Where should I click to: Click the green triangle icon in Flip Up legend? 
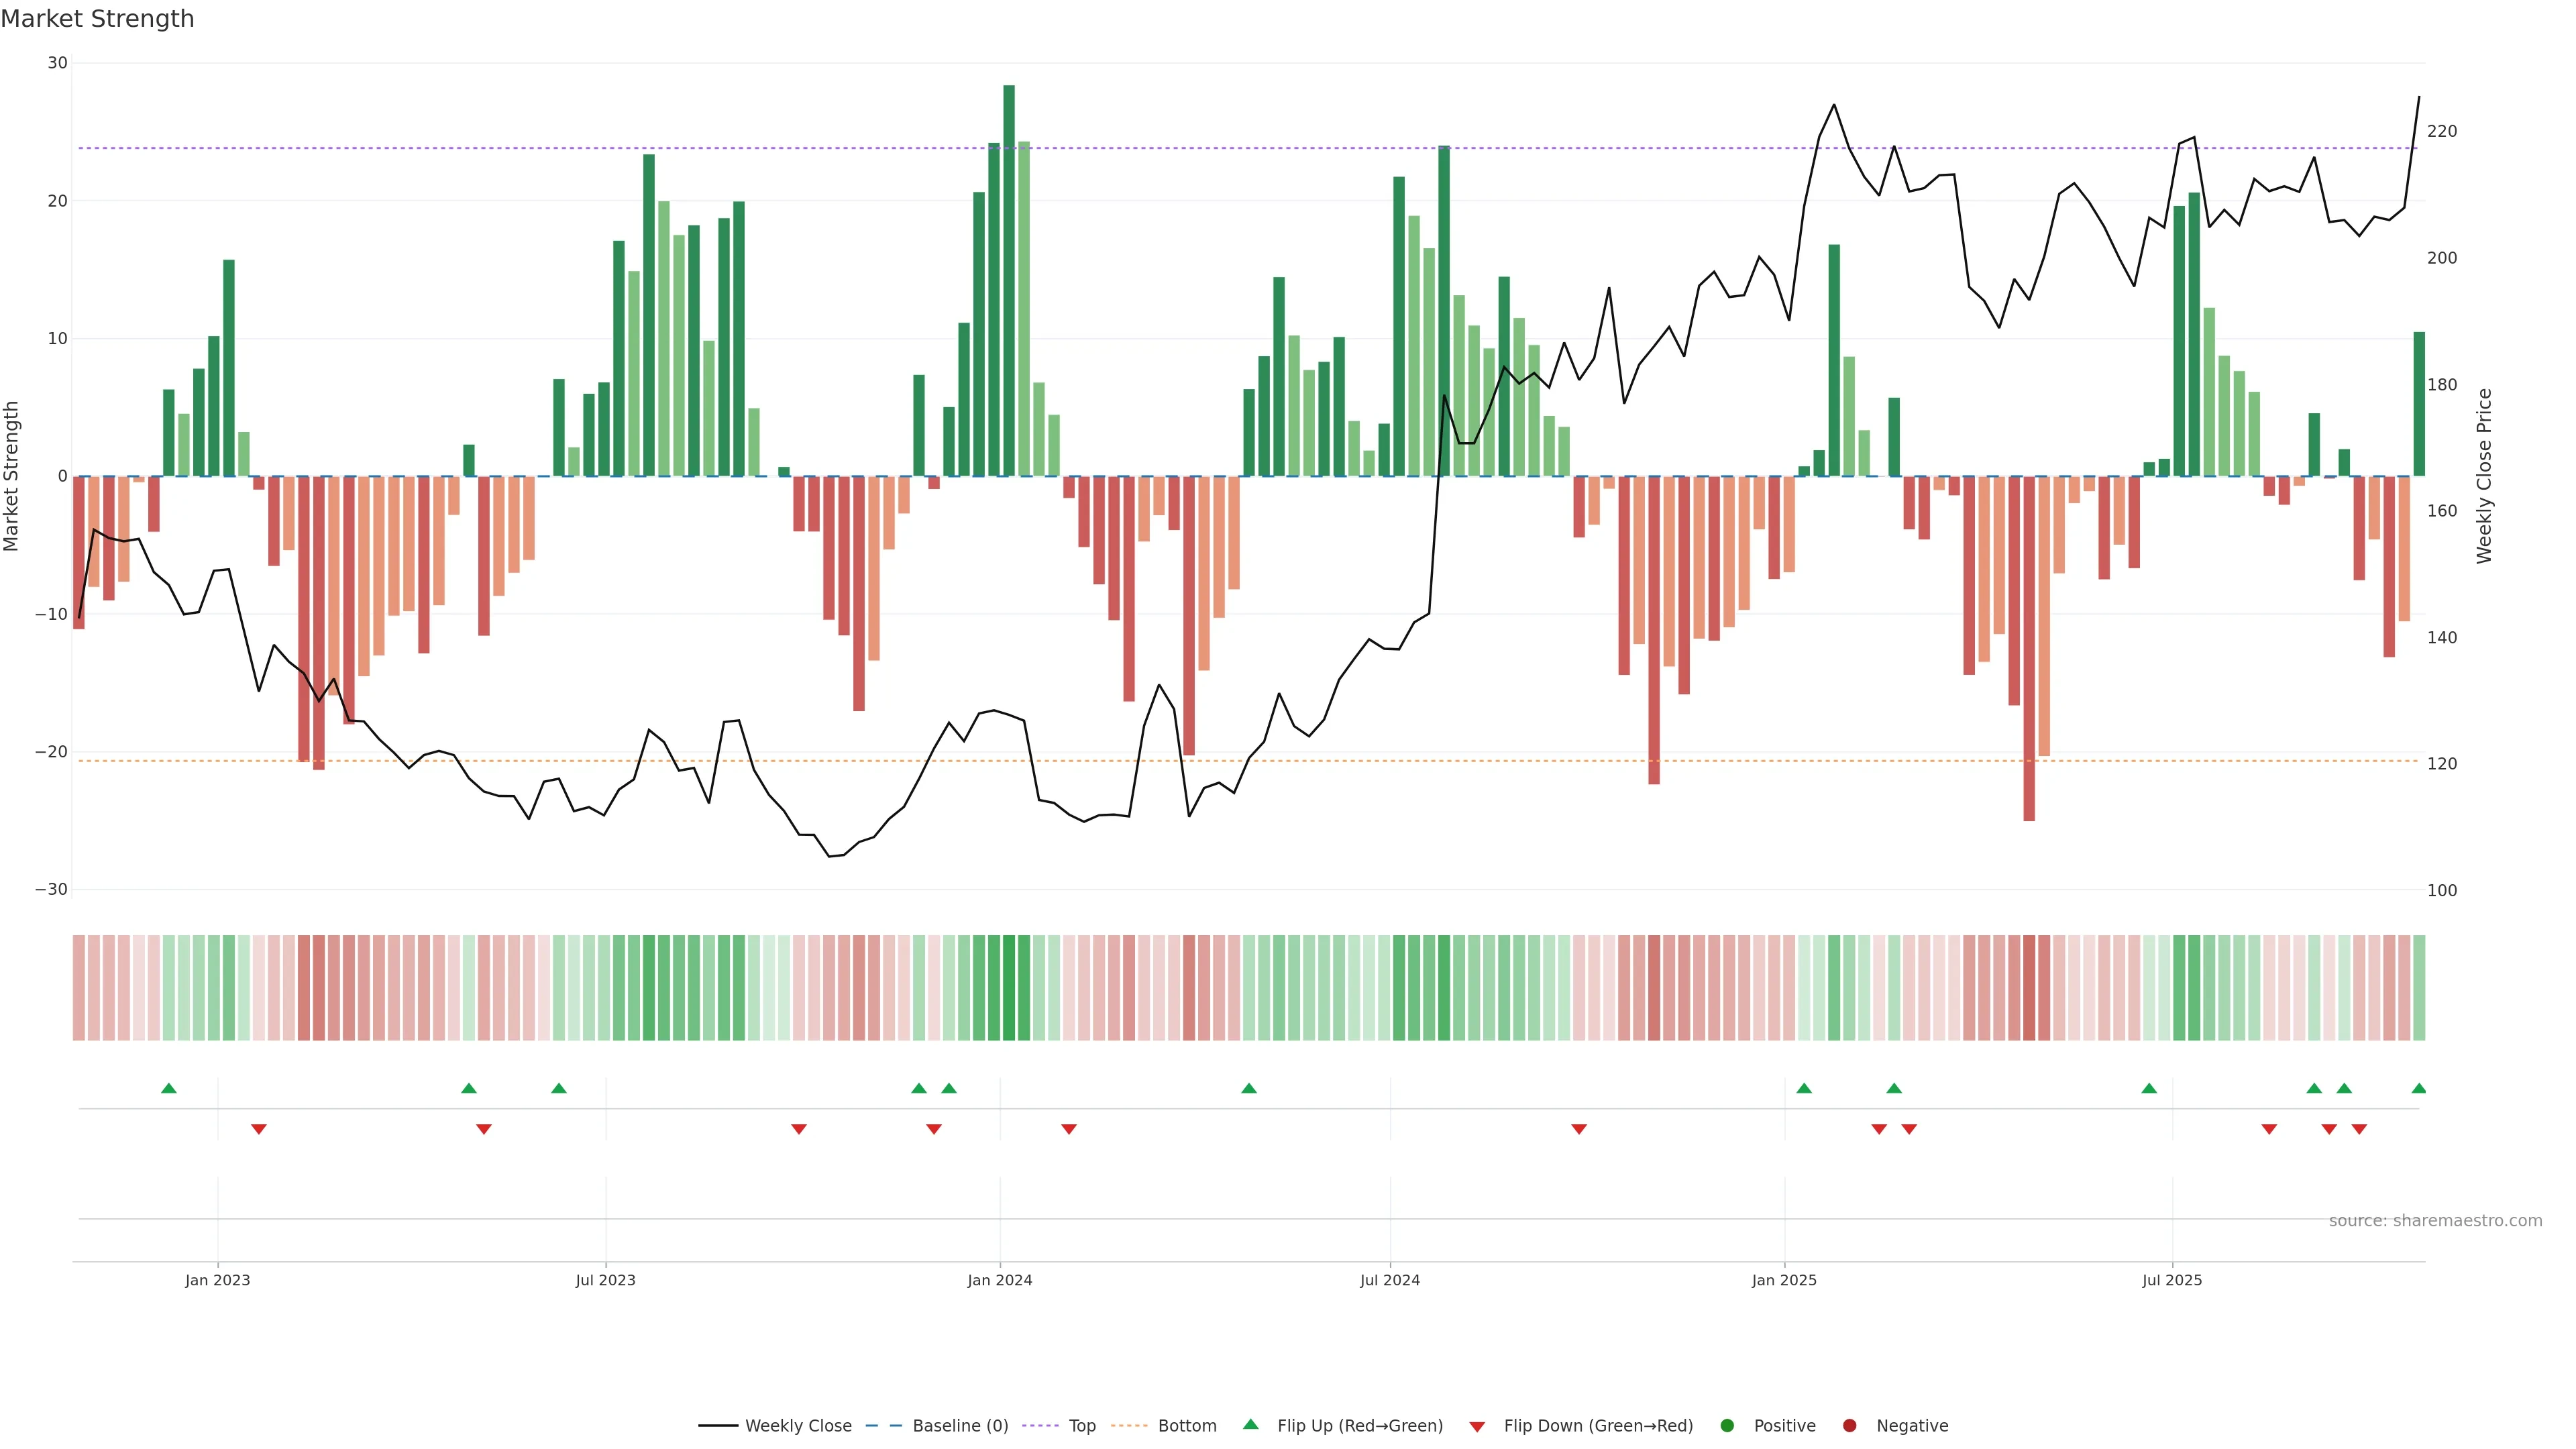pyautogui.click(x=1250, y=1424)
